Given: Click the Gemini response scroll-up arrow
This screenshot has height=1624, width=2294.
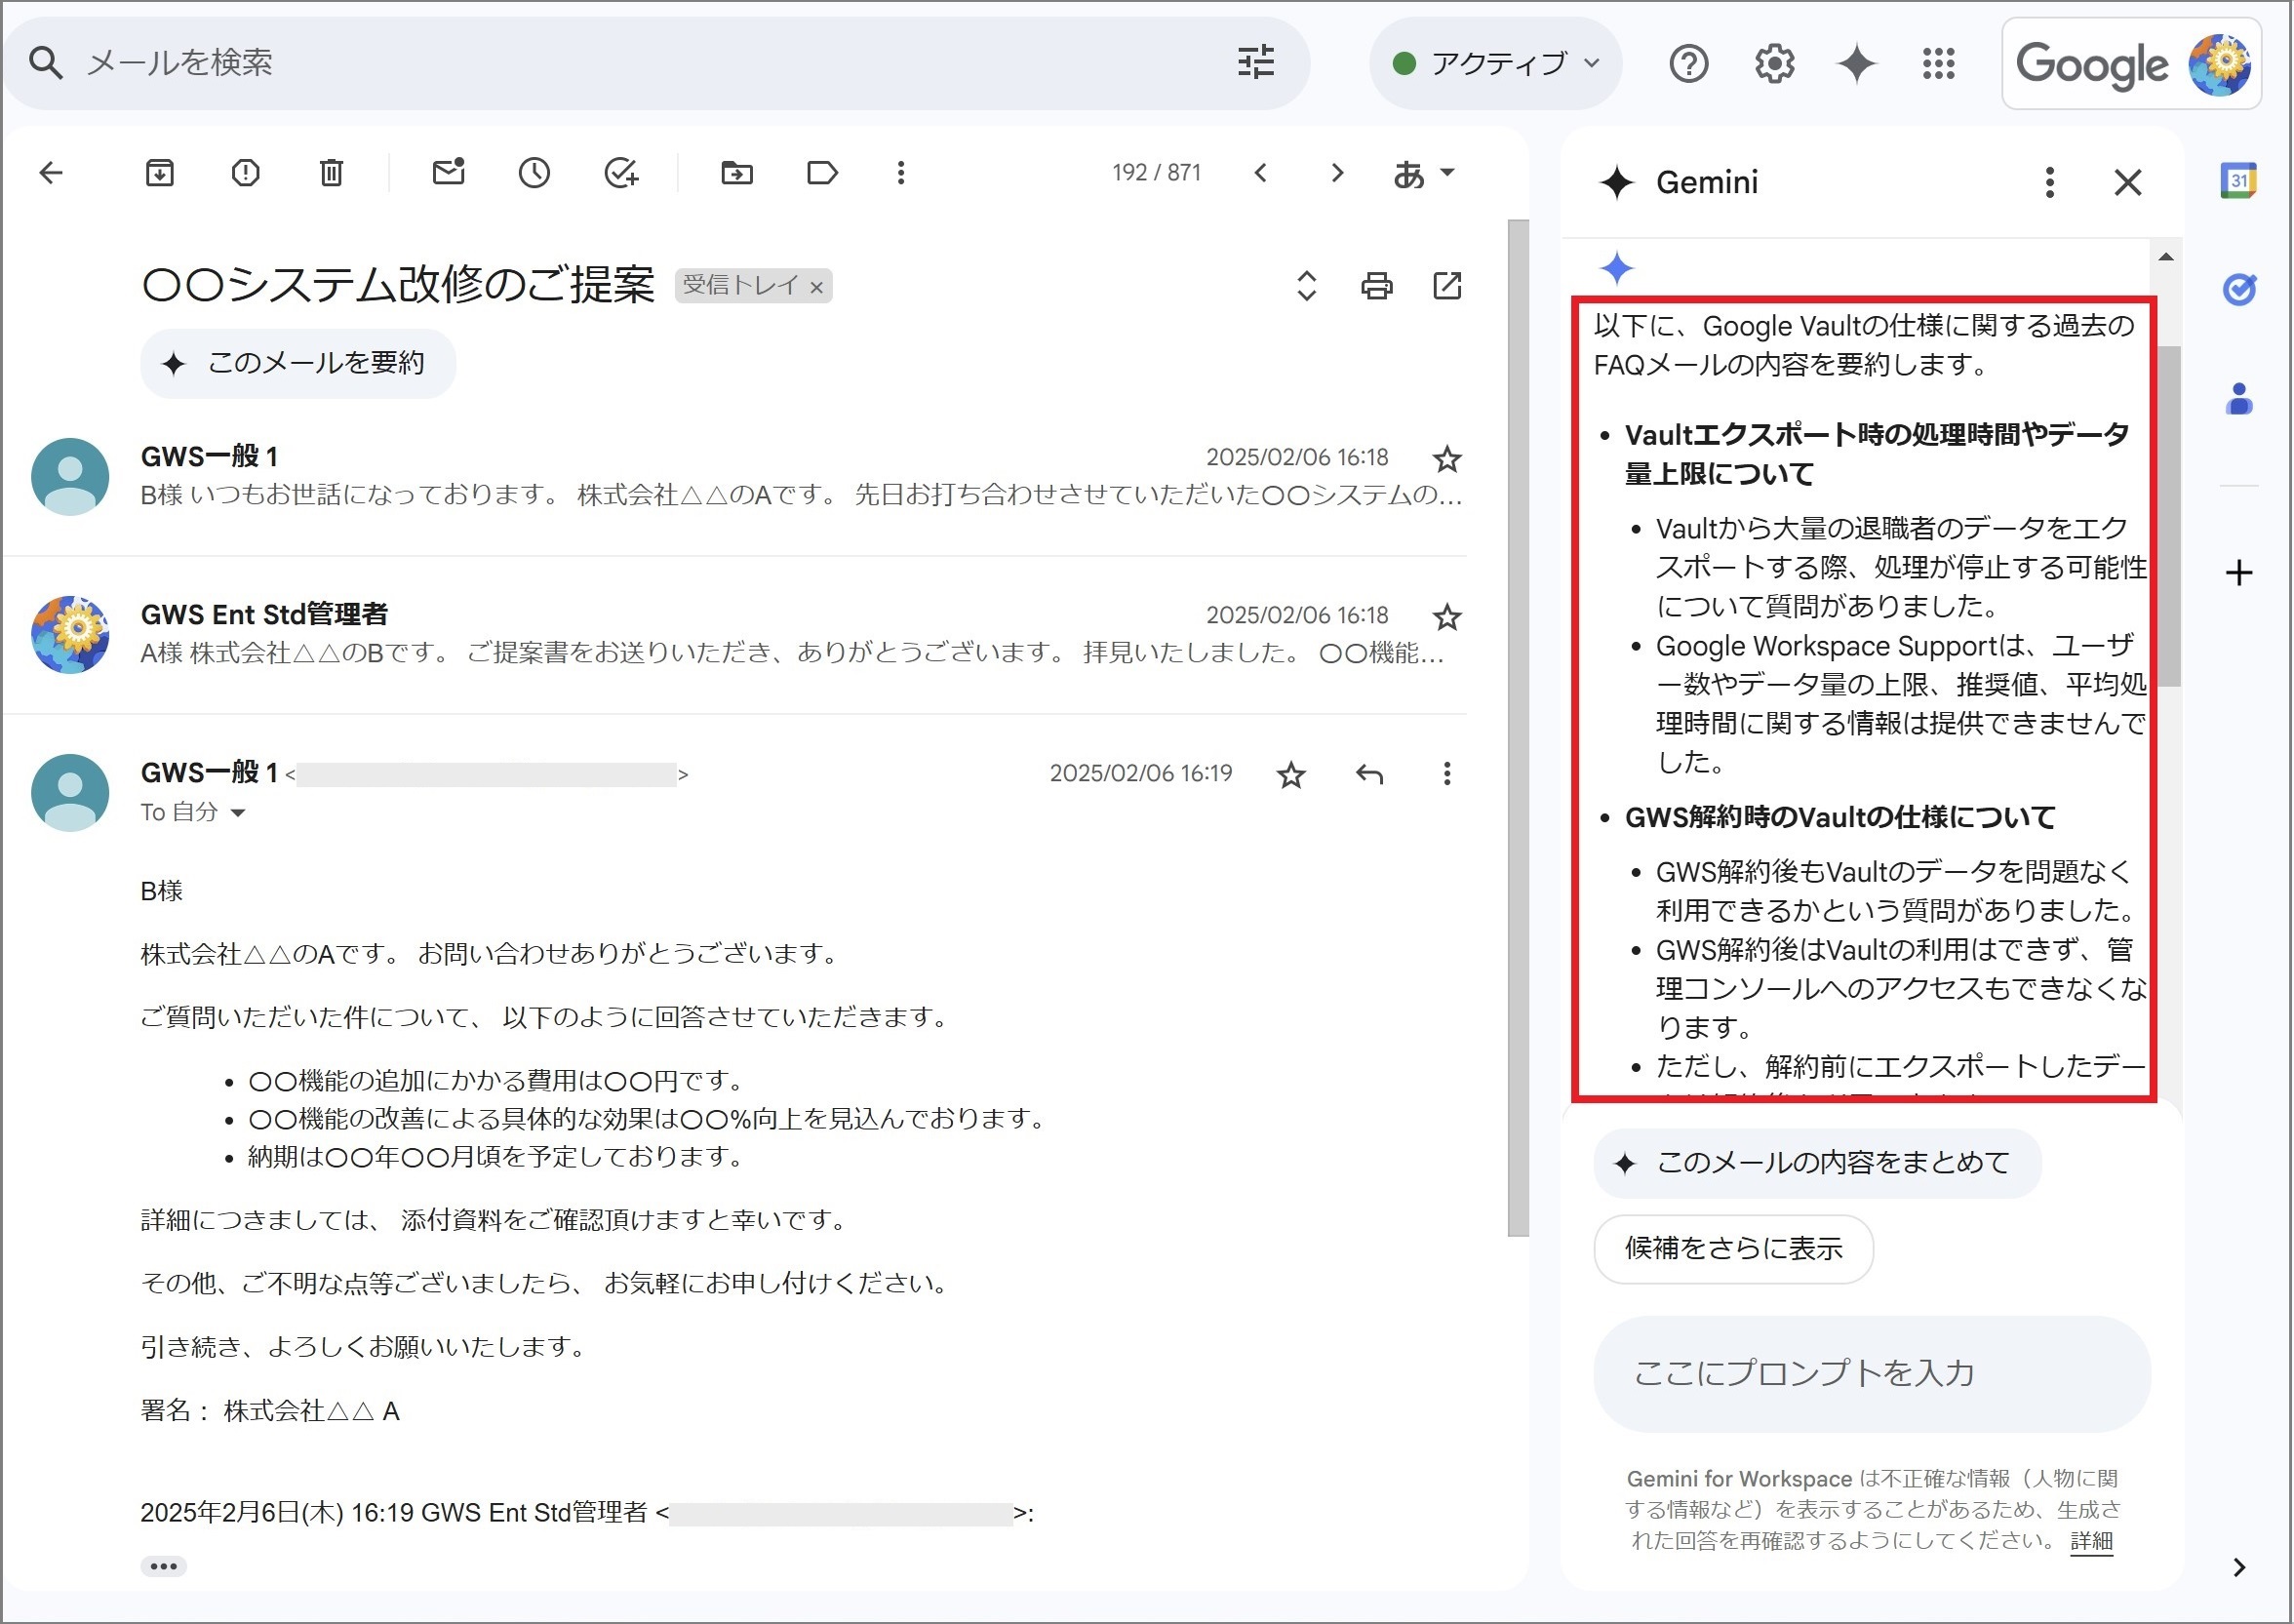Looking at the screenshot, I should [x=2166, y=258].
